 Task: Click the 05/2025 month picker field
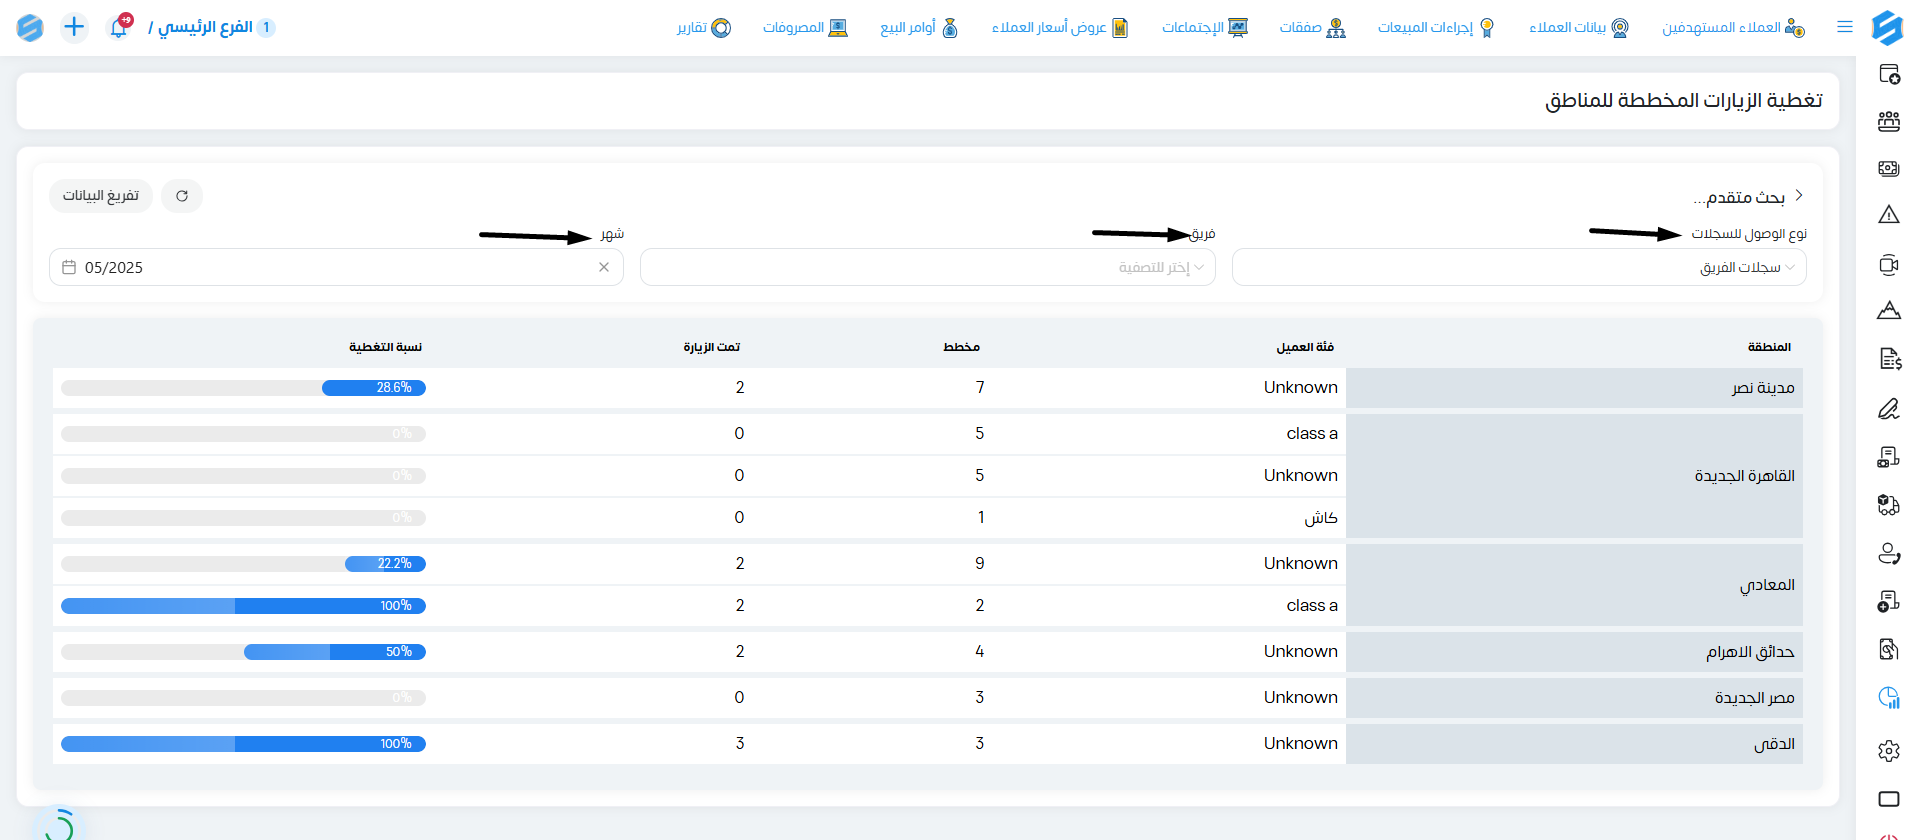[x=336, y=267]
